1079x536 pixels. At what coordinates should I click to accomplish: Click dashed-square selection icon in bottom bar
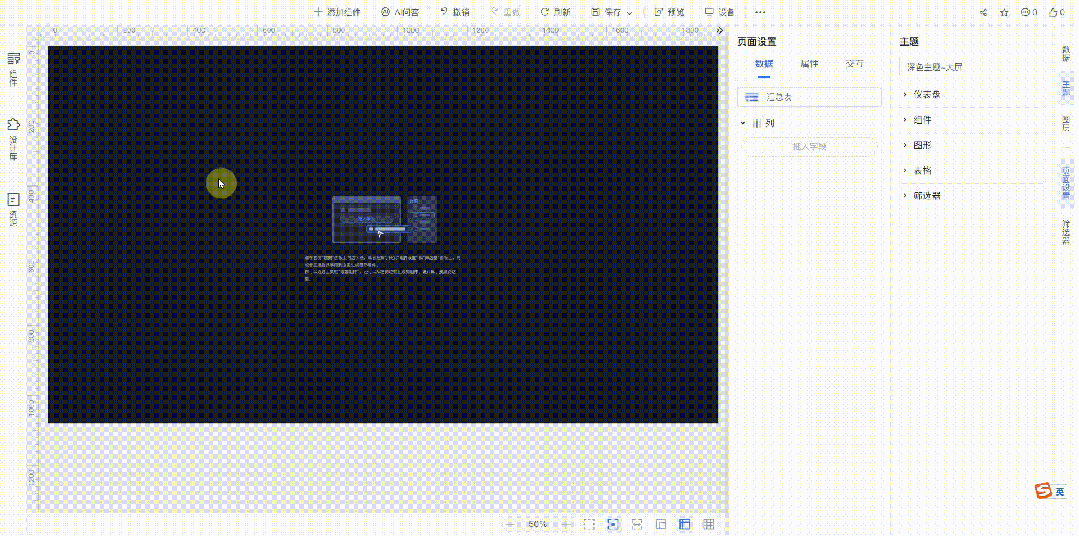pyautogui.click(x=589, y=524)
